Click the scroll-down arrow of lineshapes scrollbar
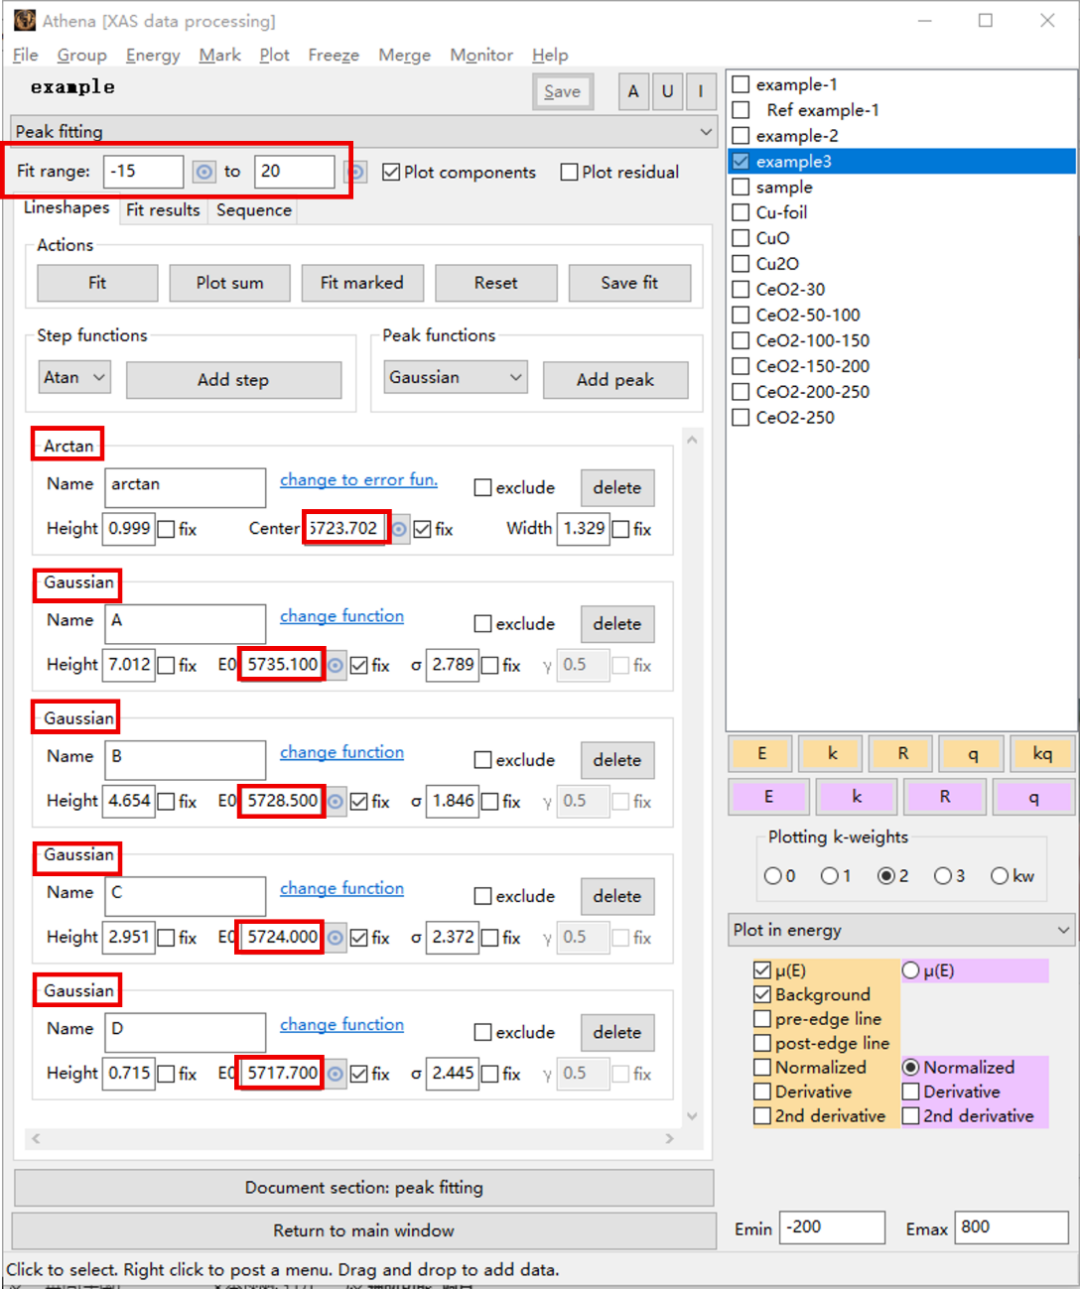Screen dimensions: 1080x1289 coord(692,1116)
